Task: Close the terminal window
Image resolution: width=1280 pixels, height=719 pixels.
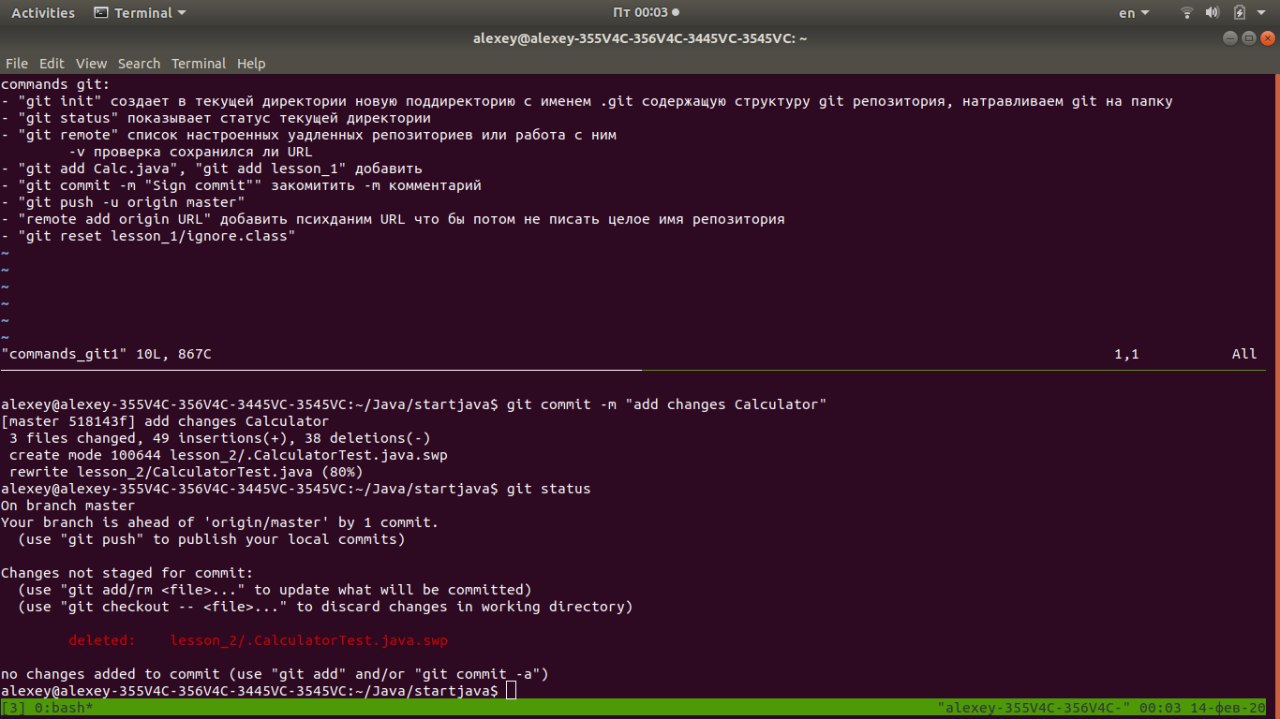Action: pos(1266,38)
